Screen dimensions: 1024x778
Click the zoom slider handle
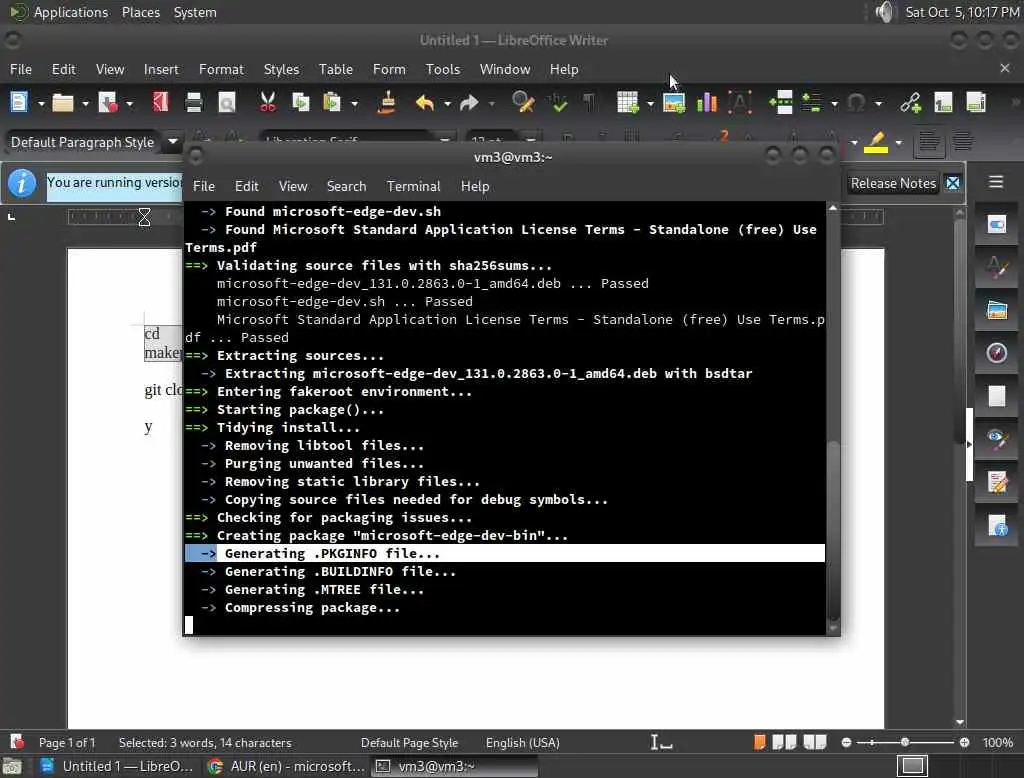(904, 742)
